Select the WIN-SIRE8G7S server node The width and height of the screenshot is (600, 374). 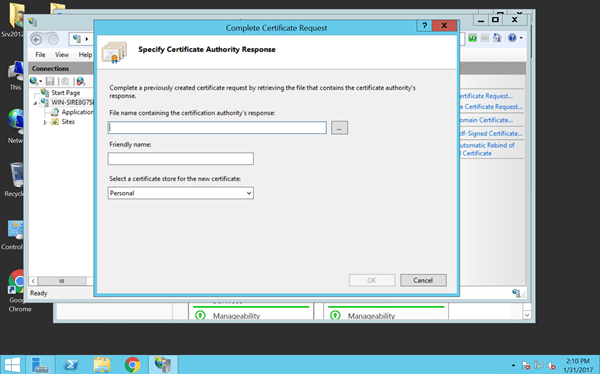tap(72, 102)
